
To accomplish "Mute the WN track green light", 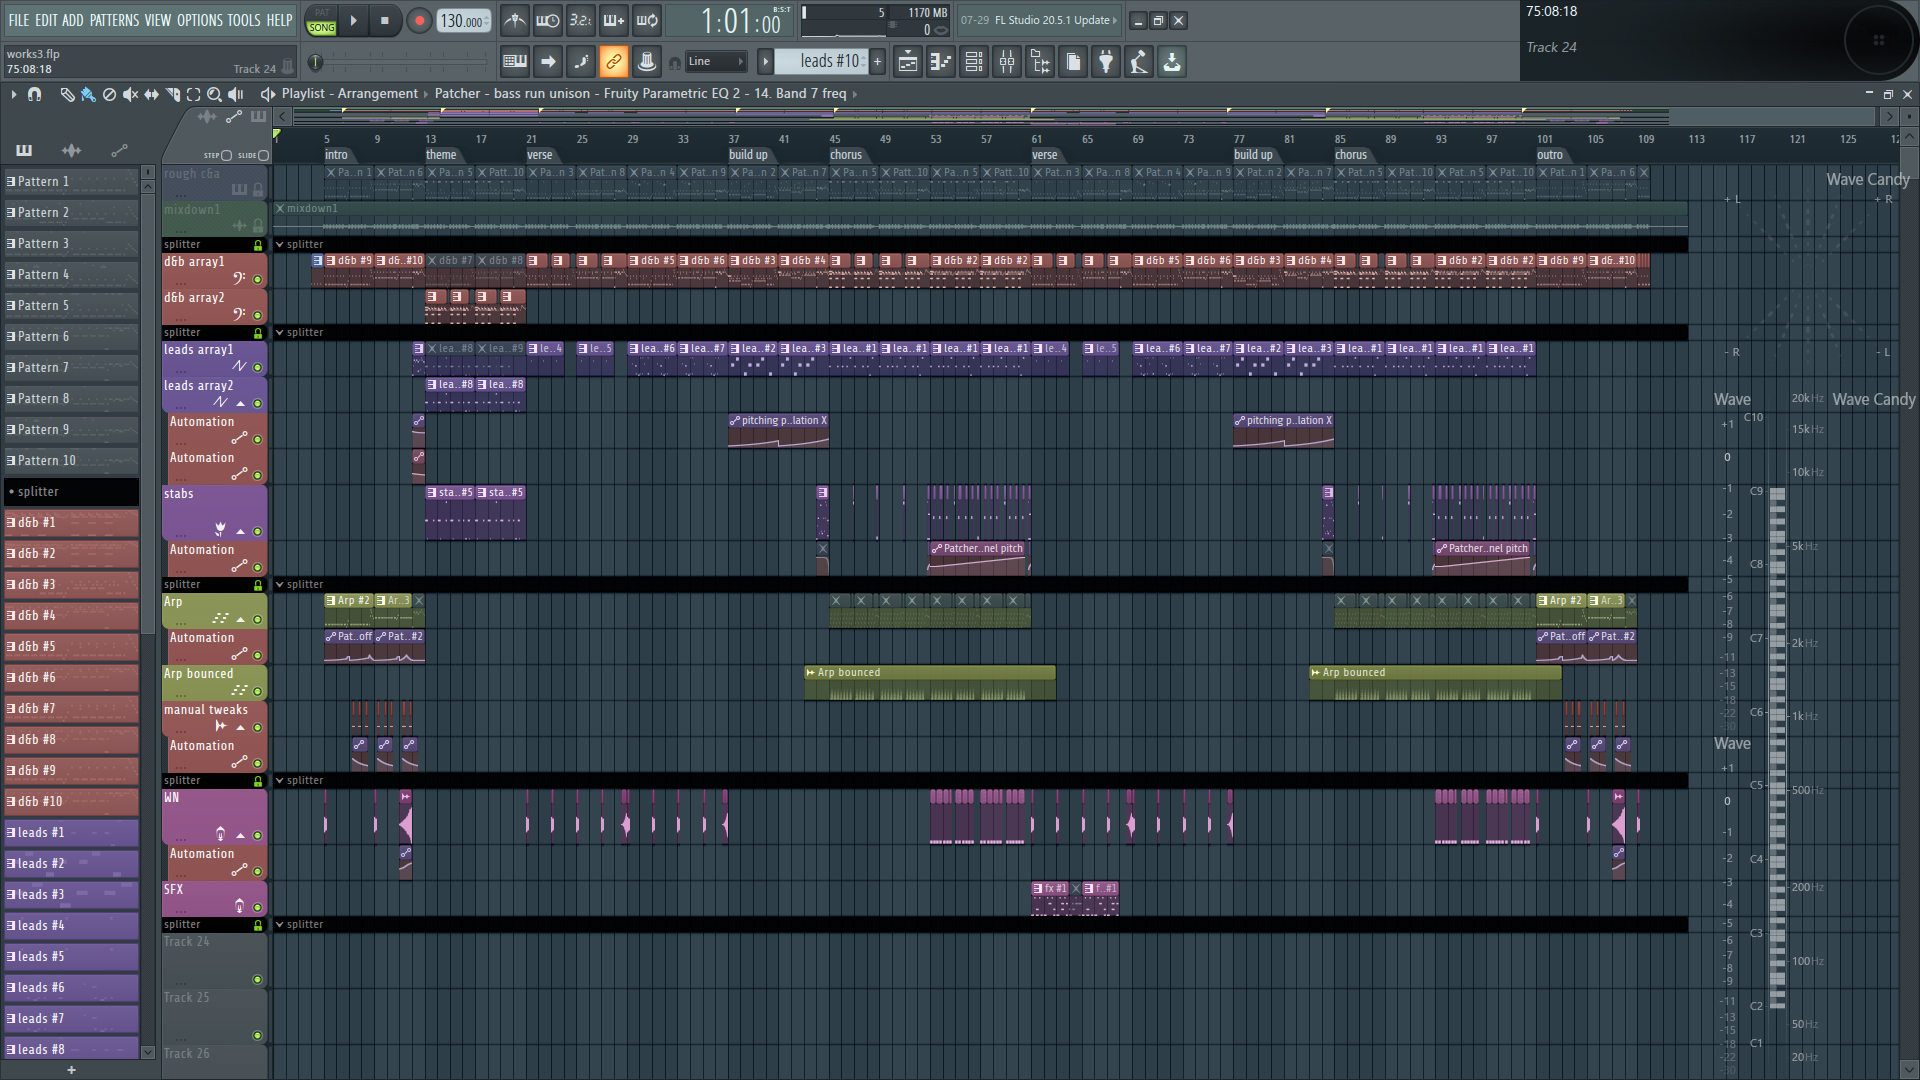I will coord(257,835).
